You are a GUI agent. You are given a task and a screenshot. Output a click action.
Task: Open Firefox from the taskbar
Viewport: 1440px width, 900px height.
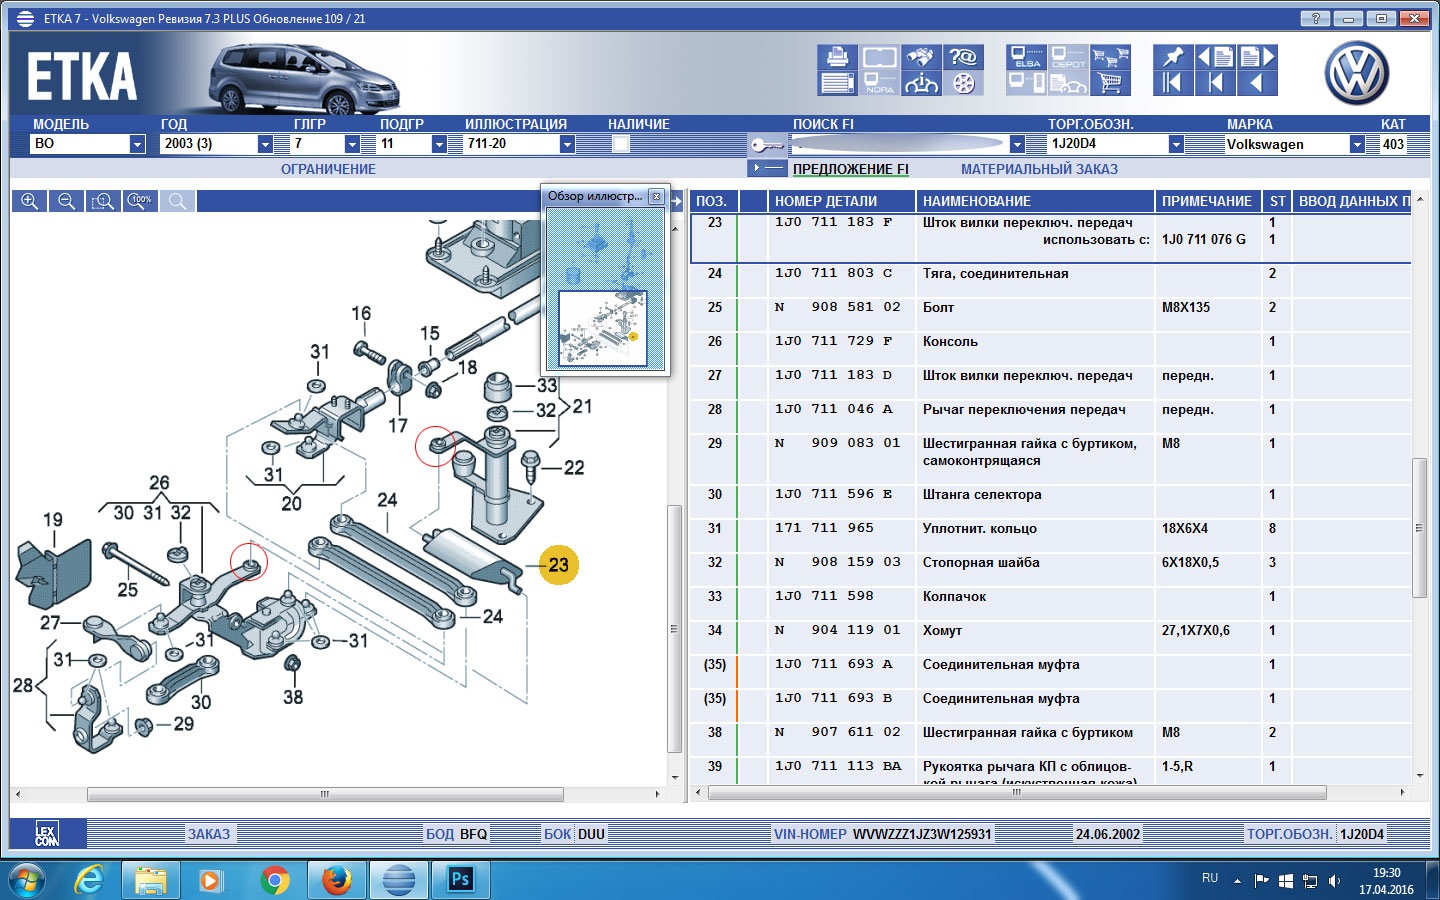pos(336,880)
